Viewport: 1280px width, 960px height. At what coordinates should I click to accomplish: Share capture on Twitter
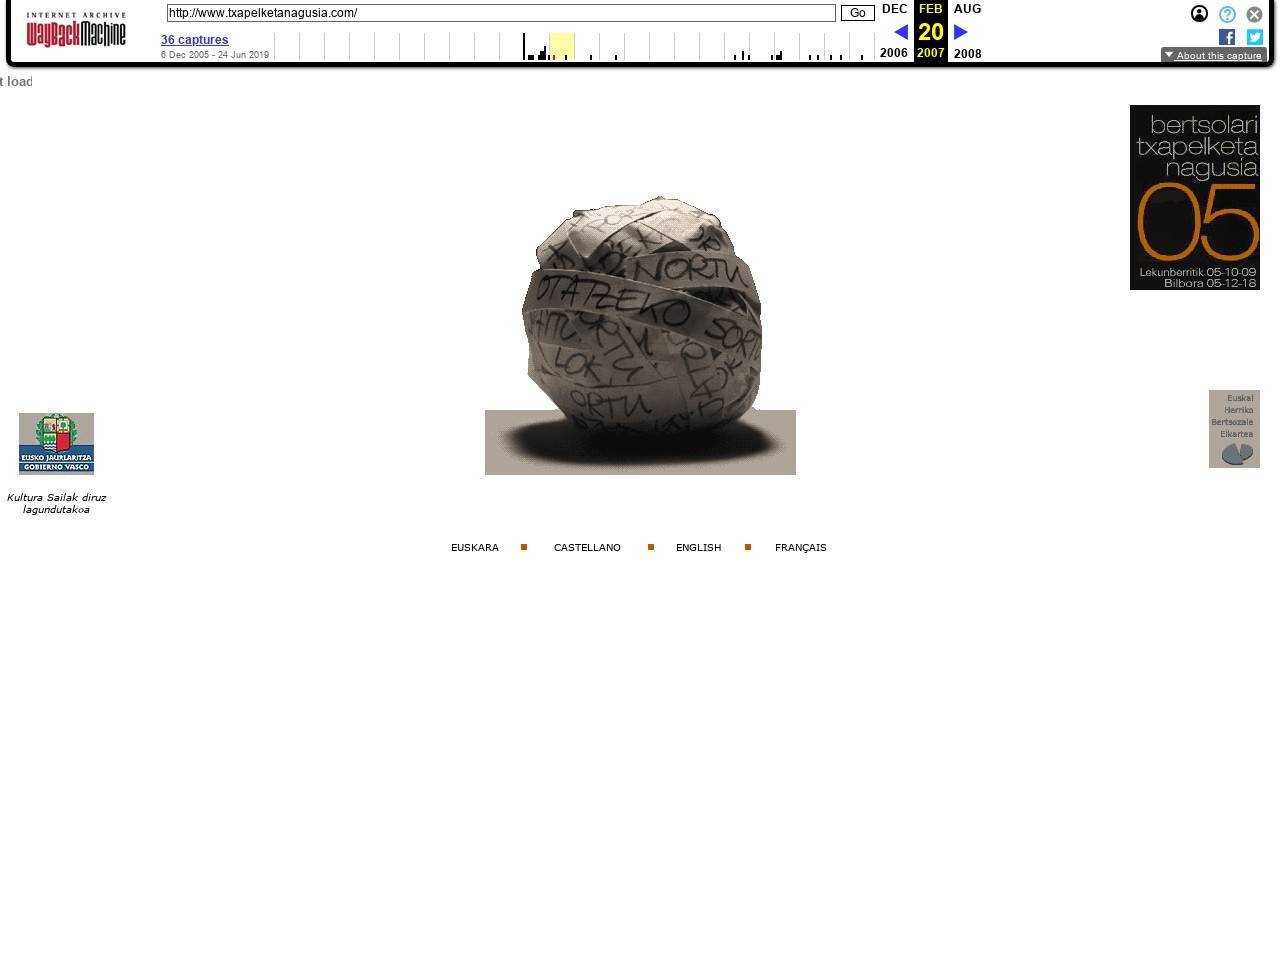click(x=1254, y=37)
